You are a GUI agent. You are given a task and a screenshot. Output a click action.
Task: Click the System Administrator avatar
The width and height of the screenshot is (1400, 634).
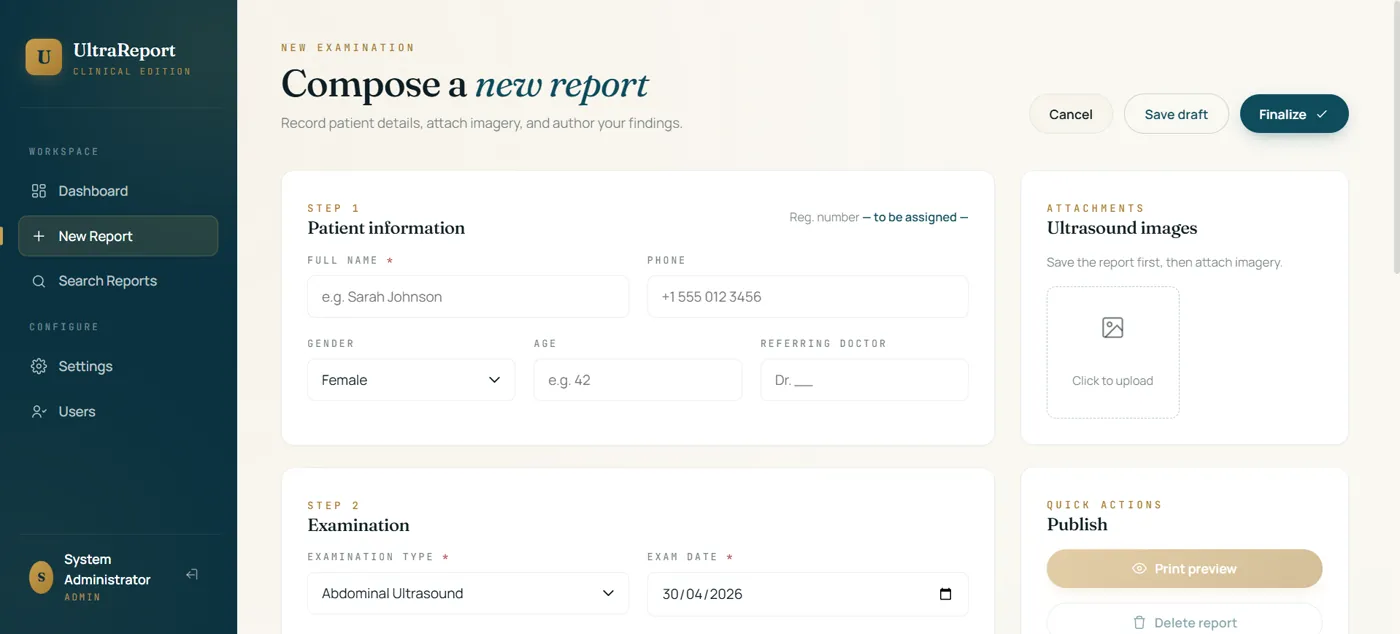(41, 577)
